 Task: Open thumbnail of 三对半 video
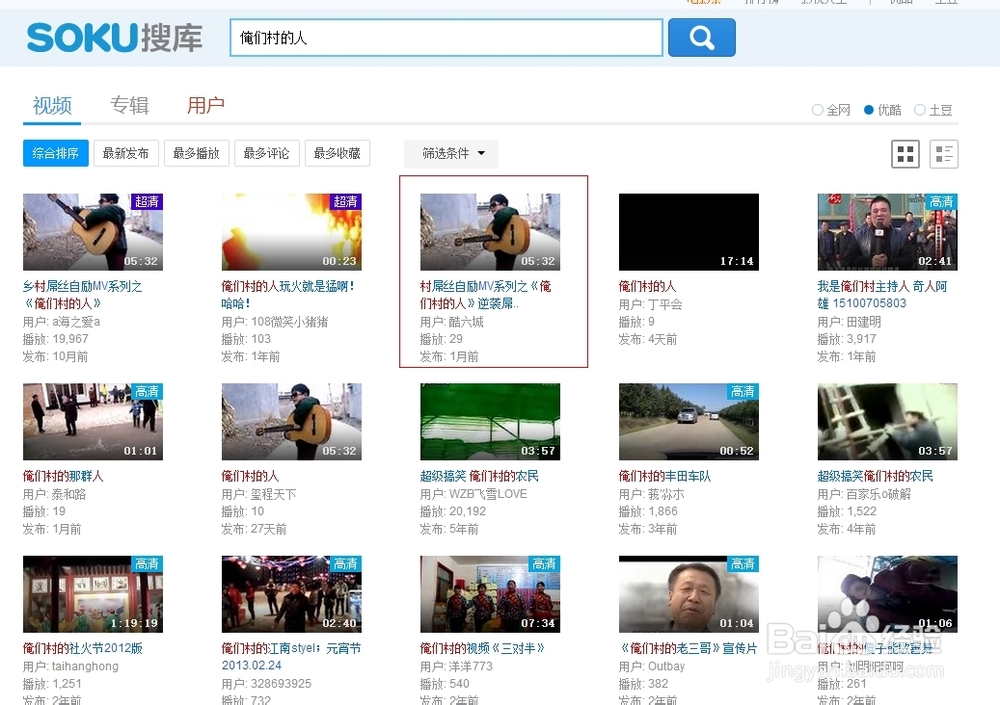point(490,594)
